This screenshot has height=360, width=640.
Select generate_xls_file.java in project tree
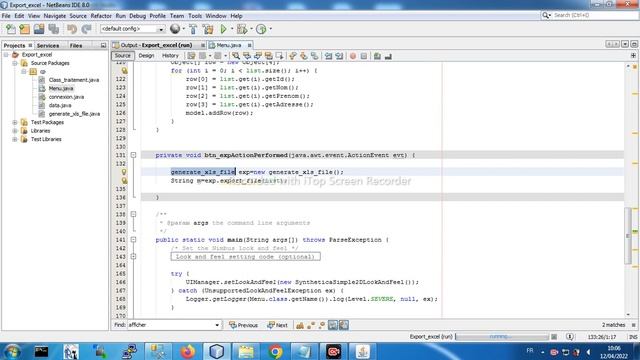click(x=74, y=114)
